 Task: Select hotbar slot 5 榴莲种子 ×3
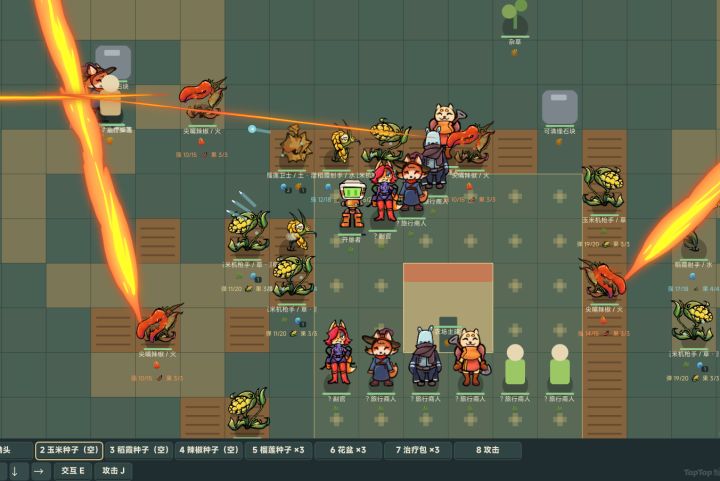point(278,450)
